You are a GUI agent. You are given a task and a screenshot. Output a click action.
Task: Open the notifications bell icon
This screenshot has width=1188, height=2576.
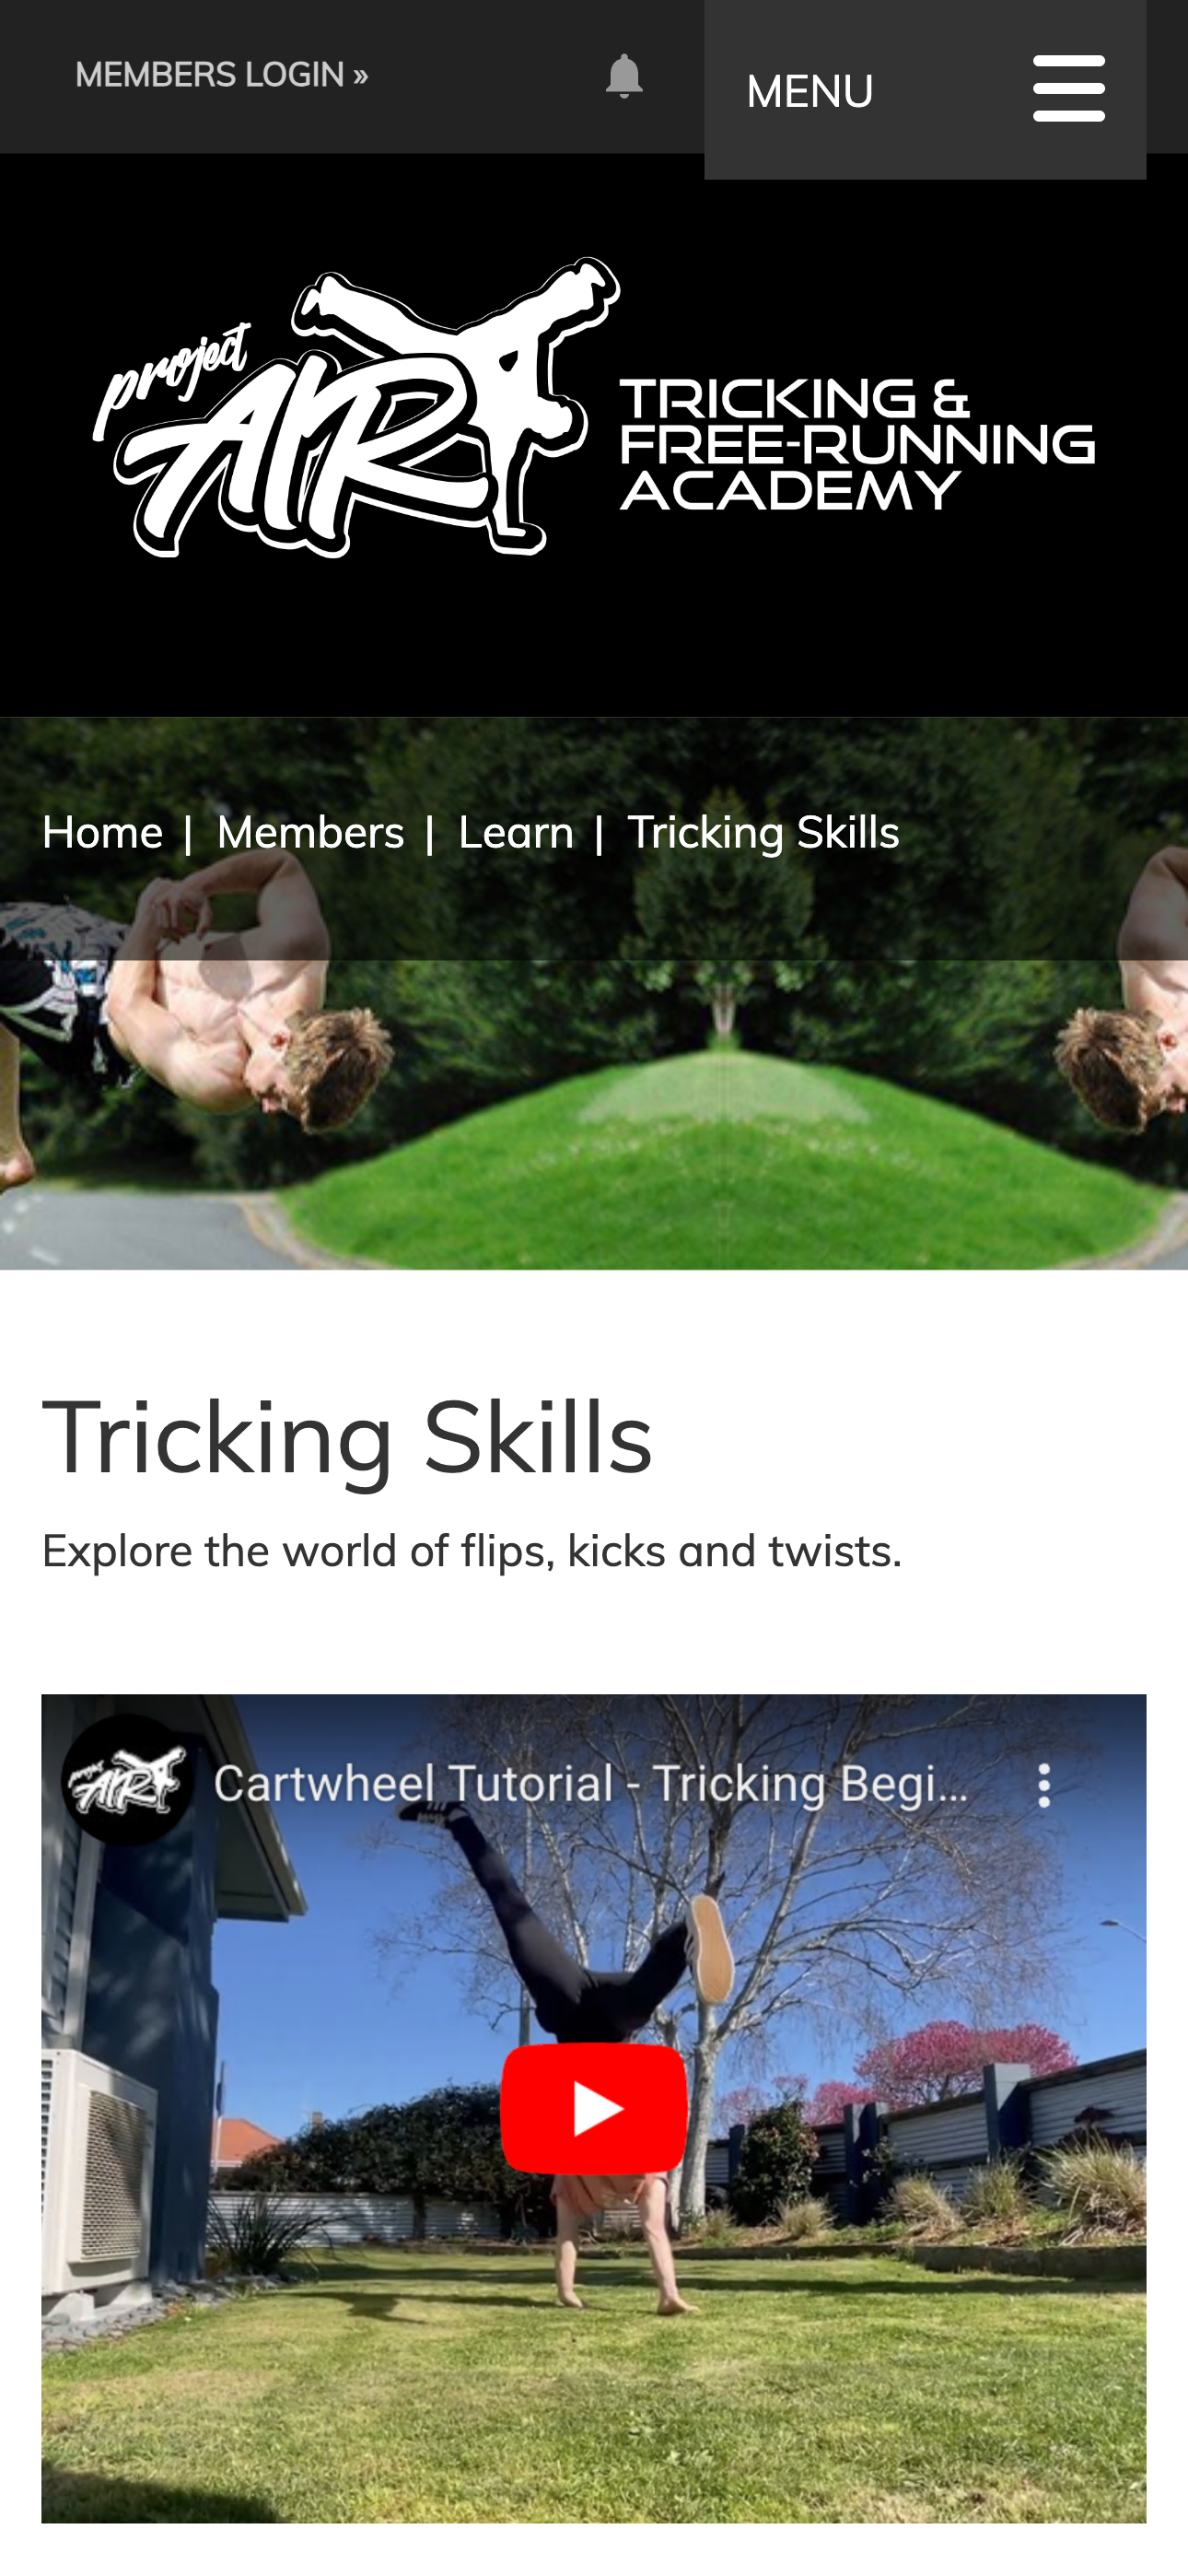click(x=624, y=75)
